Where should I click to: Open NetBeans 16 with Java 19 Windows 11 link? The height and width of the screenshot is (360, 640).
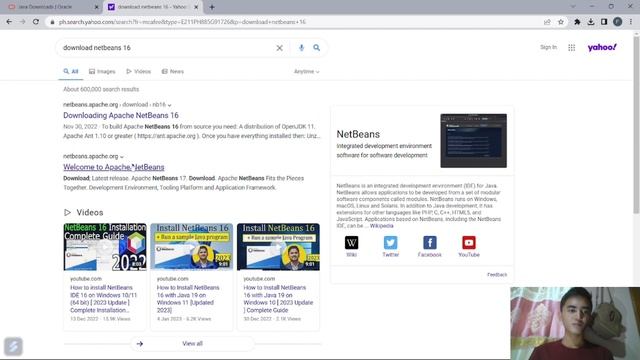coord(188,299)
